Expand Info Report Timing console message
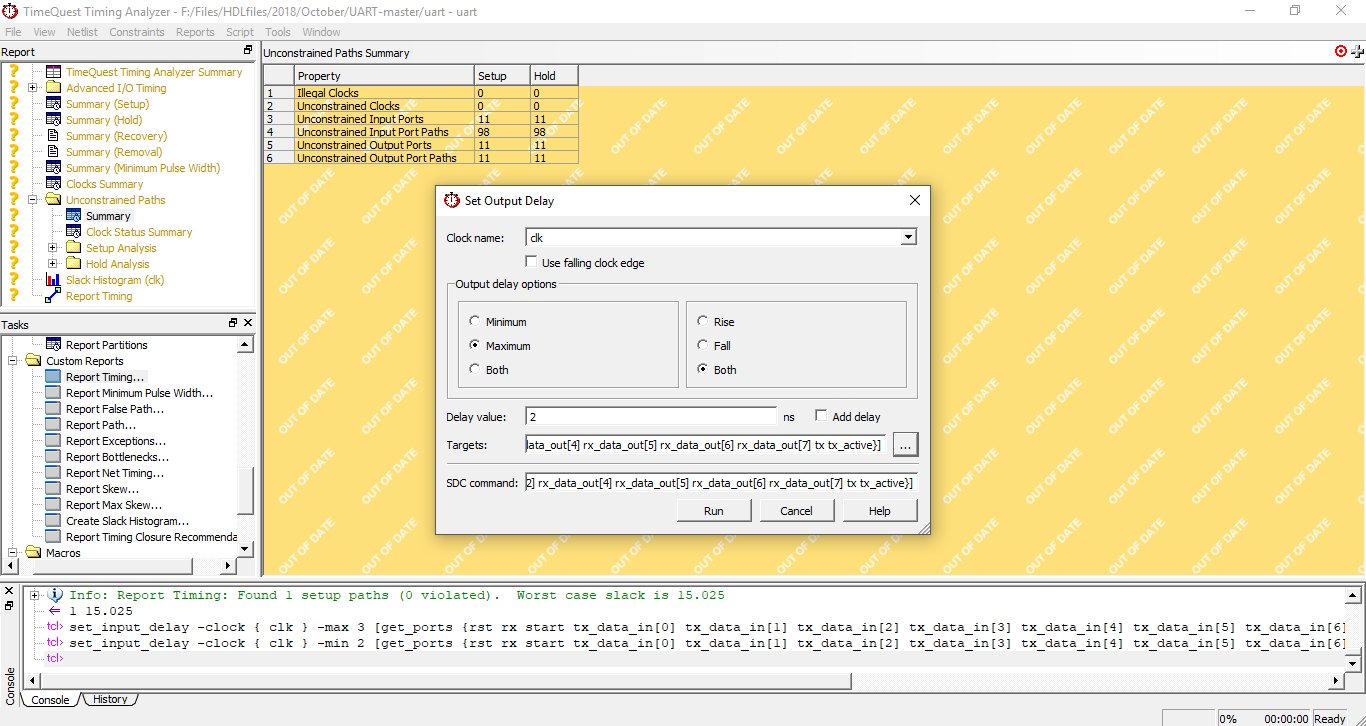 pos(35,595)
